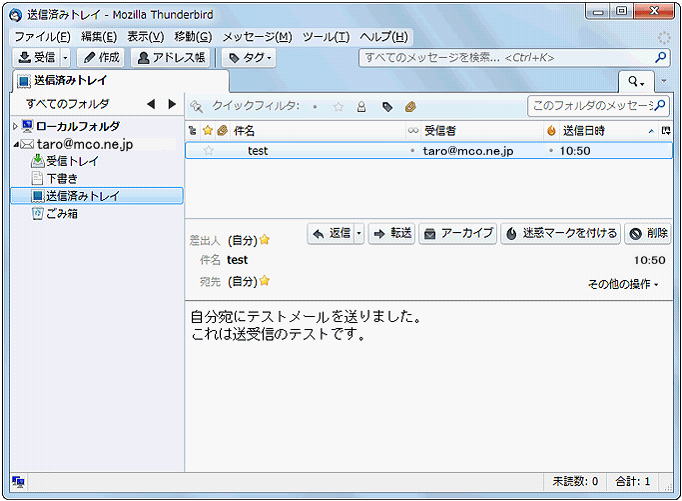Screen dimensions: 682x501
Task: Select the 送信済みトレイ tab
Action: (120, 81)
